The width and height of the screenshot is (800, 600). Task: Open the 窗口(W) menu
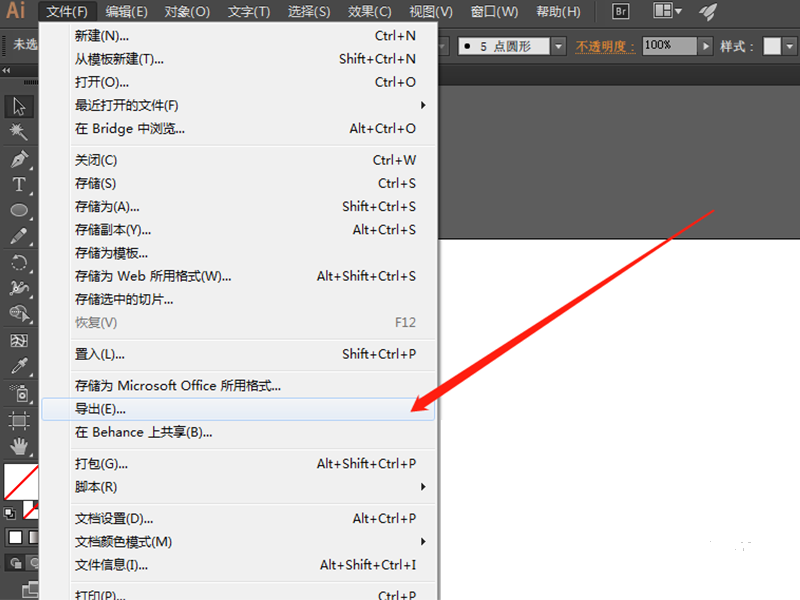[494, 11]
